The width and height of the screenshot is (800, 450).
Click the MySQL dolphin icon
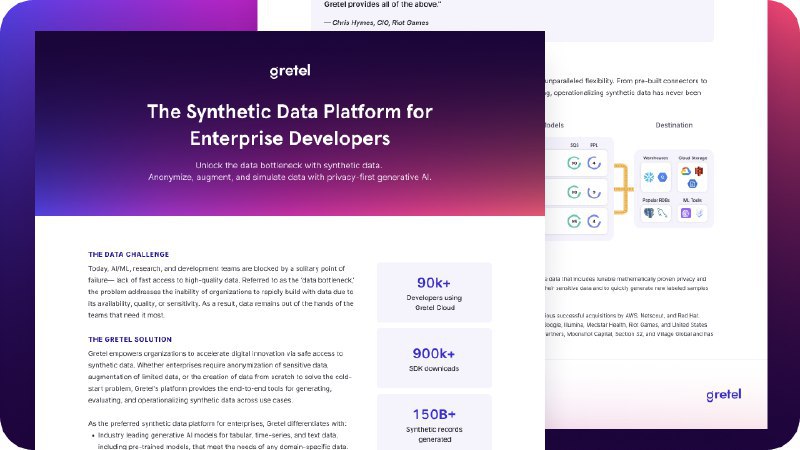[x=662, y=213]
